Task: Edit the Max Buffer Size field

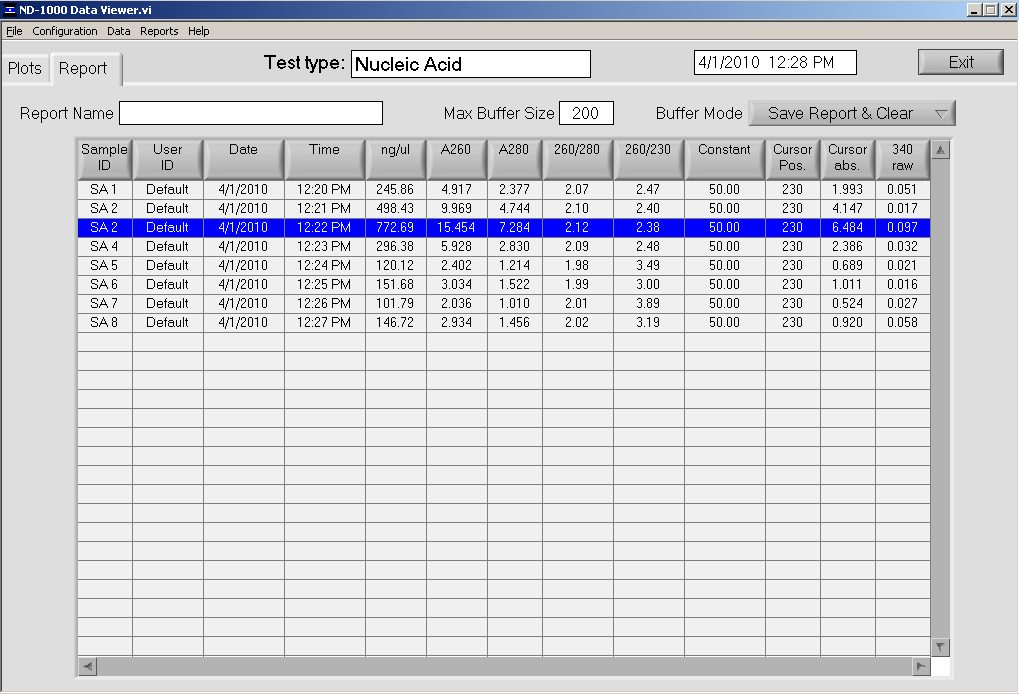Action: (x=586, y=113)
